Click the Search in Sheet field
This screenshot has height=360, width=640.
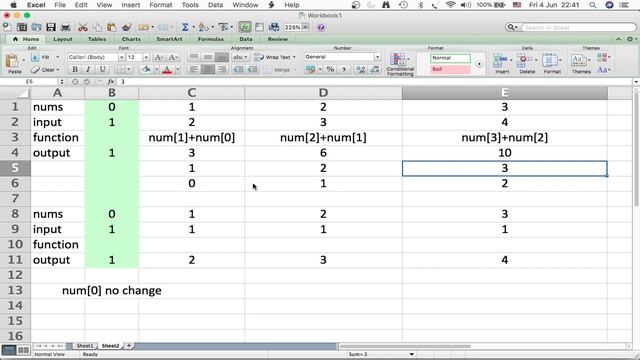[x=578, y=27]
